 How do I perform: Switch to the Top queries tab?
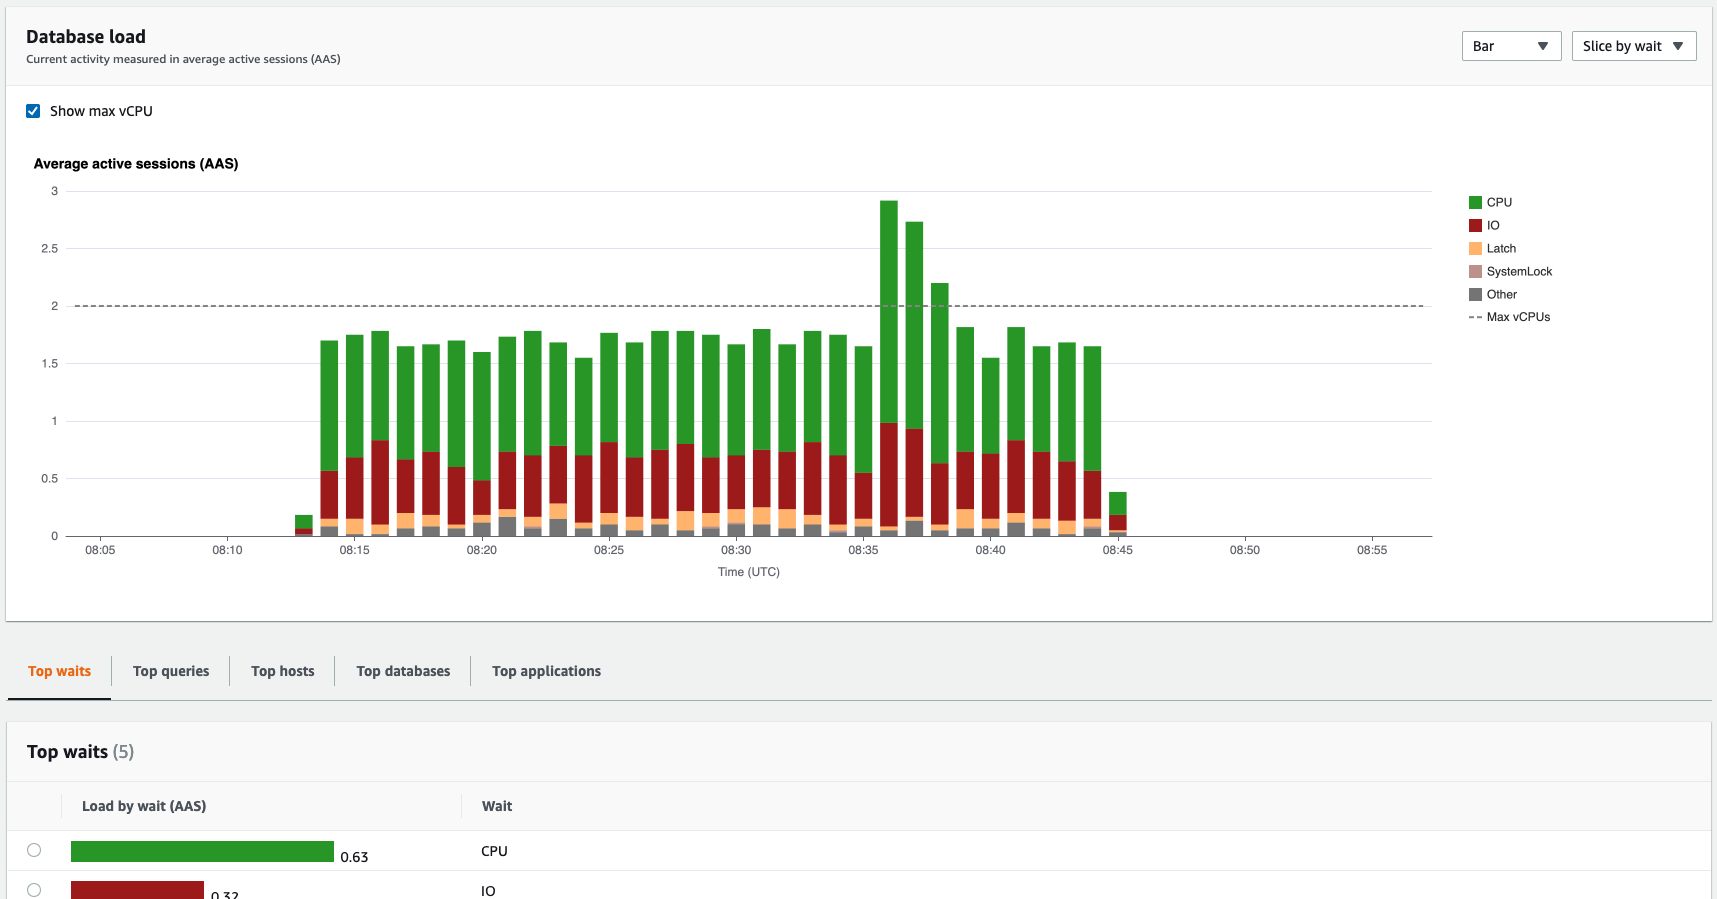171,671
